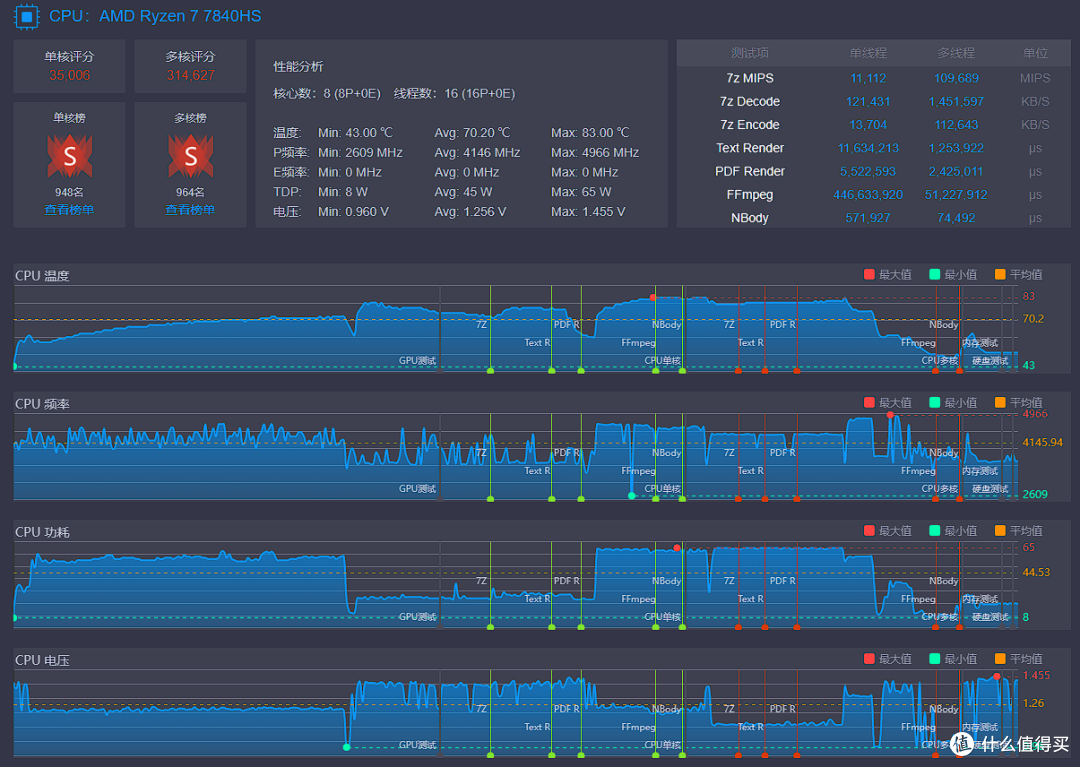Click the 测试项 column header
The width and height of the screenshot is (1080, 767).
pyautogui.click(x=749, y=53)
